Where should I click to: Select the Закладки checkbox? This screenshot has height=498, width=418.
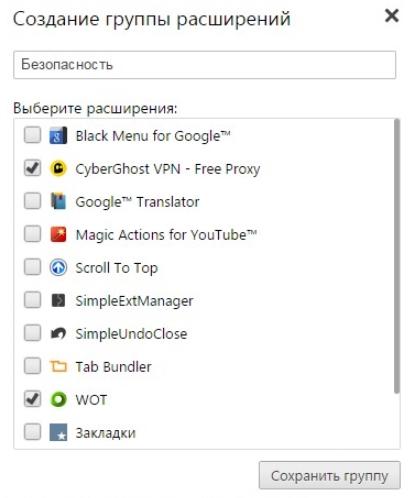click(32, 432)
